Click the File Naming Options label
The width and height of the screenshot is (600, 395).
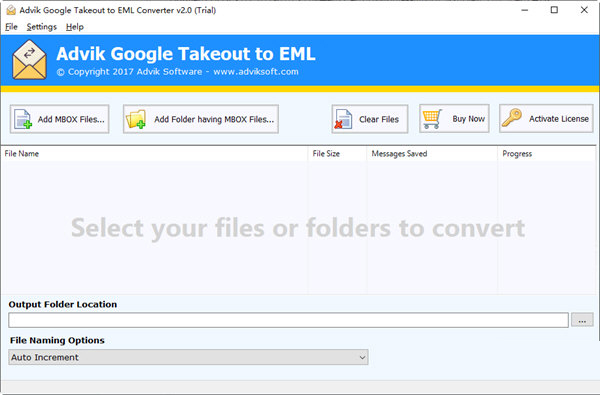click(x=57, y=340)
